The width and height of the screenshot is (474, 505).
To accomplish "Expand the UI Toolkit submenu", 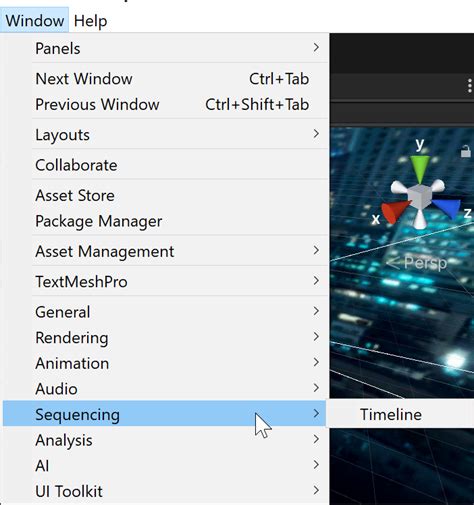I will coord(164,491).
